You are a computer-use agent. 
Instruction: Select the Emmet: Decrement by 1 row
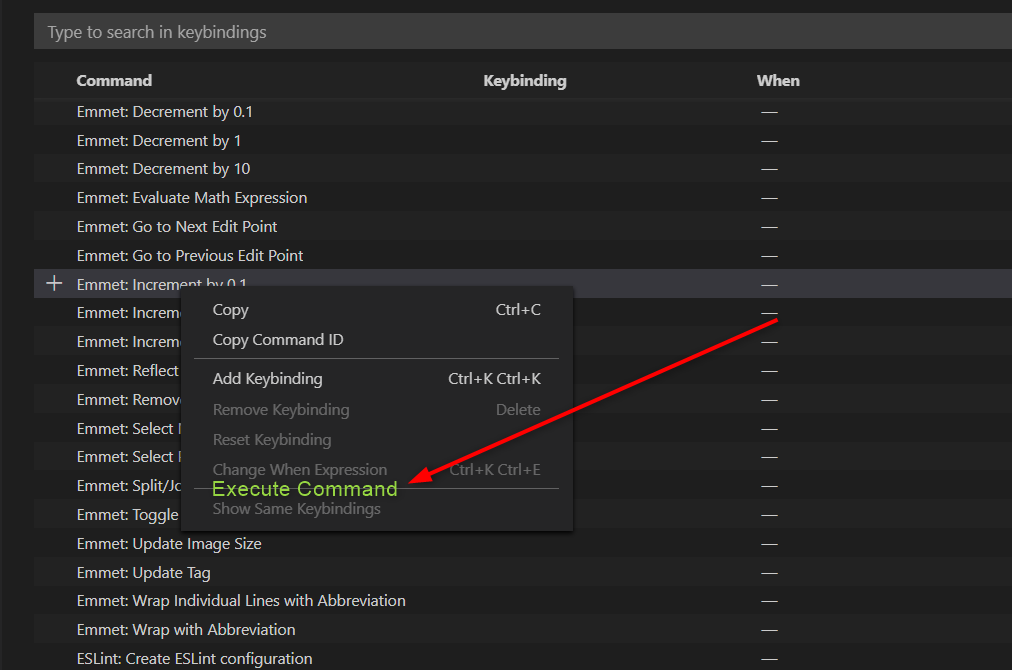[523, 140]
